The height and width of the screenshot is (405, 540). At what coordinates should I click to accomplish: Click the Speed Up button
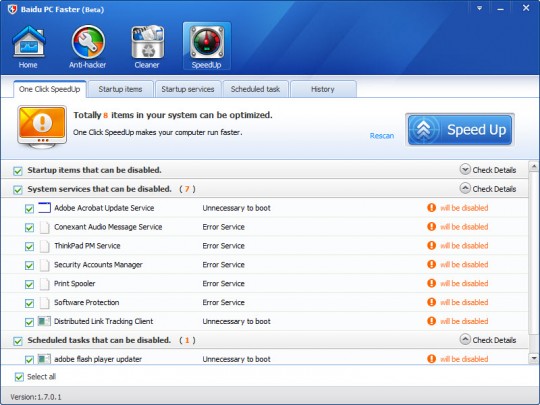tap(460, 130)
